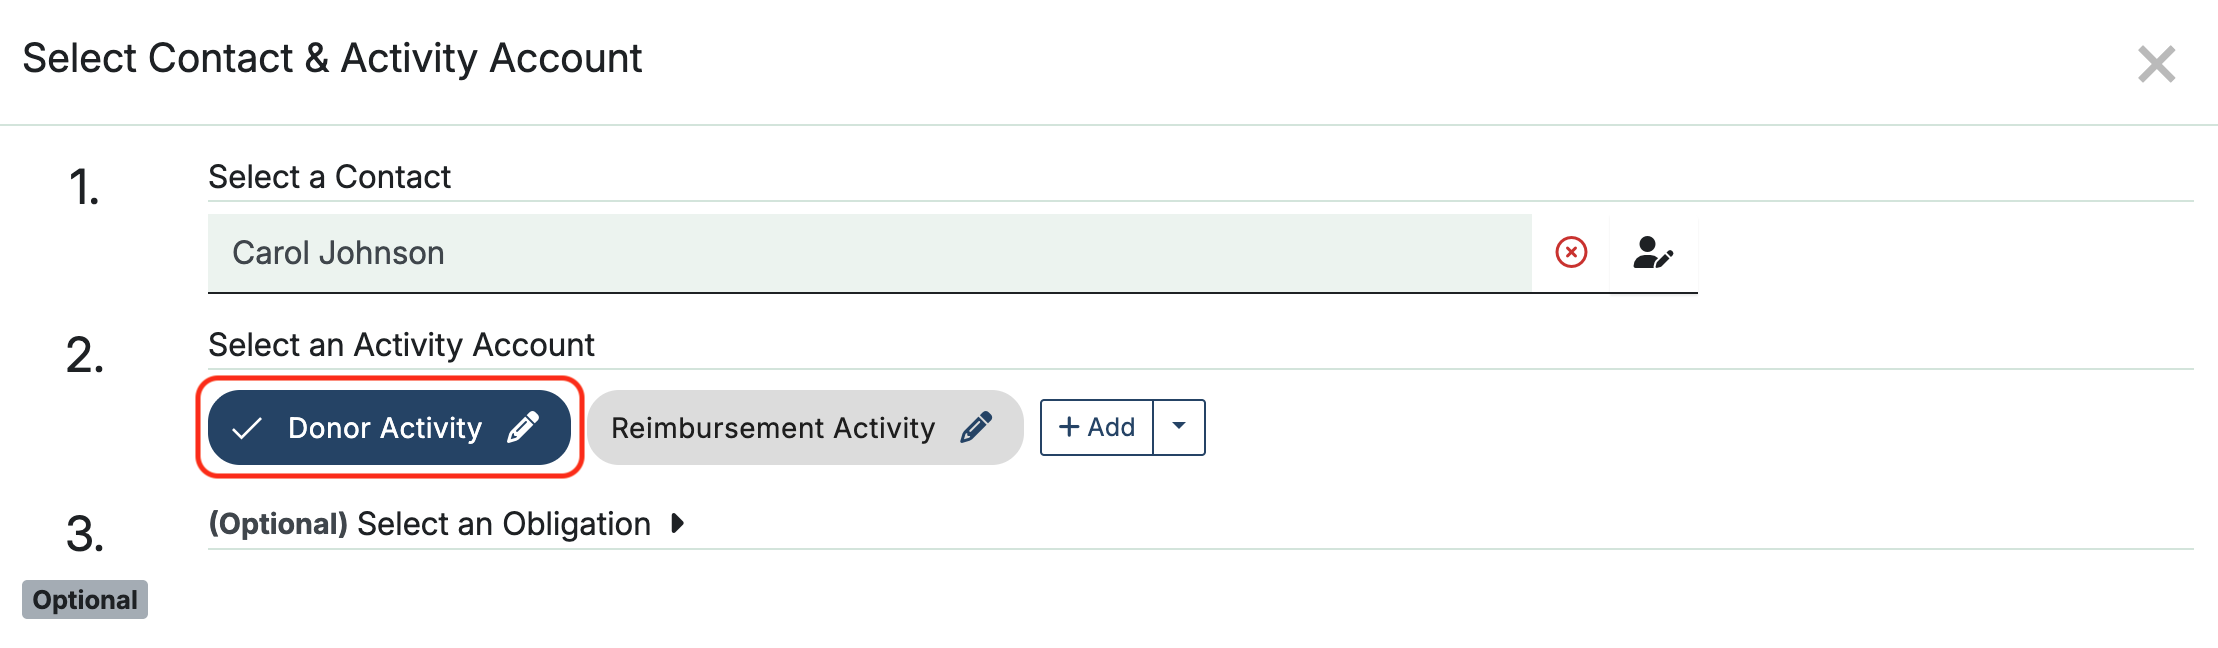
Task: Click the gray Optional badge
Action: (x=85, y=600)
